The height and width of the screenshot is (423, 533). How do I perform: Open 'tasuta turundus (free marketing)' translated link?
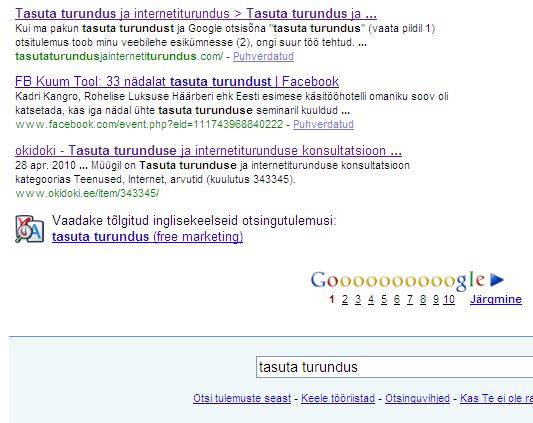coord(148,237)
